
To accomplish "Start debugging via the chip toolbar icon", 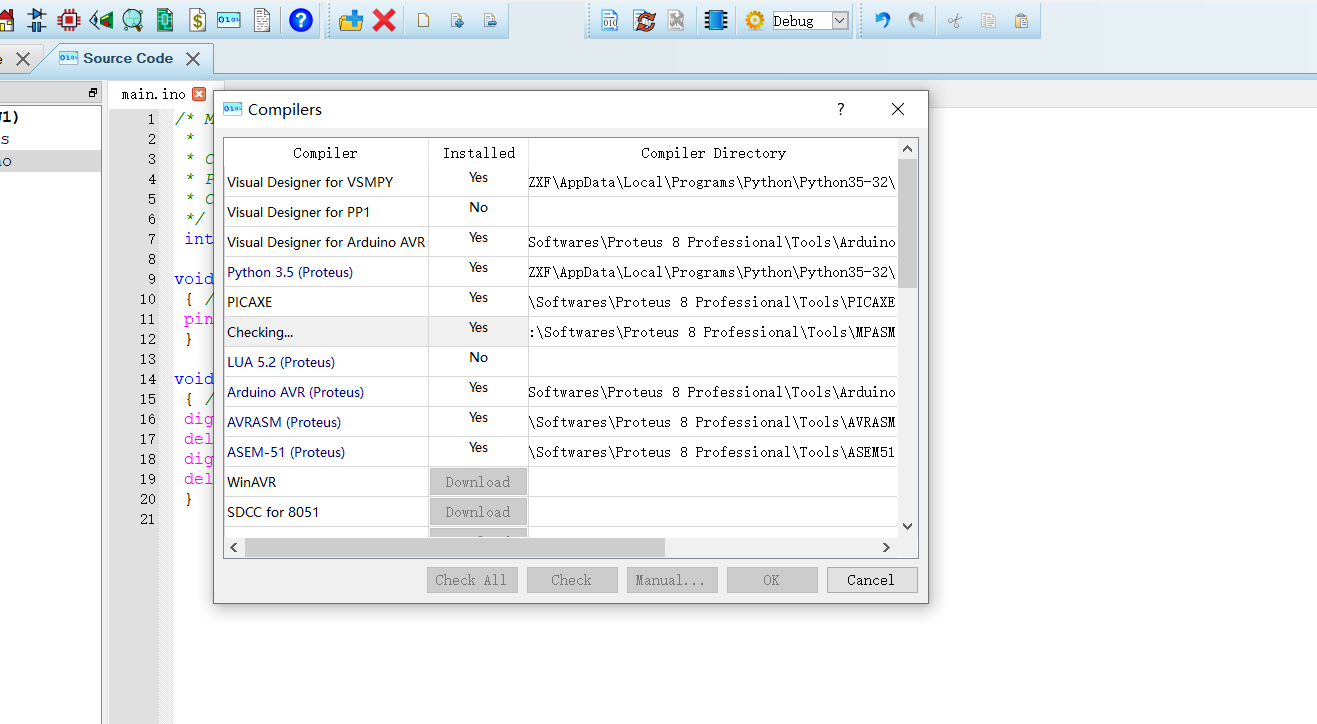I will [714, 20].
